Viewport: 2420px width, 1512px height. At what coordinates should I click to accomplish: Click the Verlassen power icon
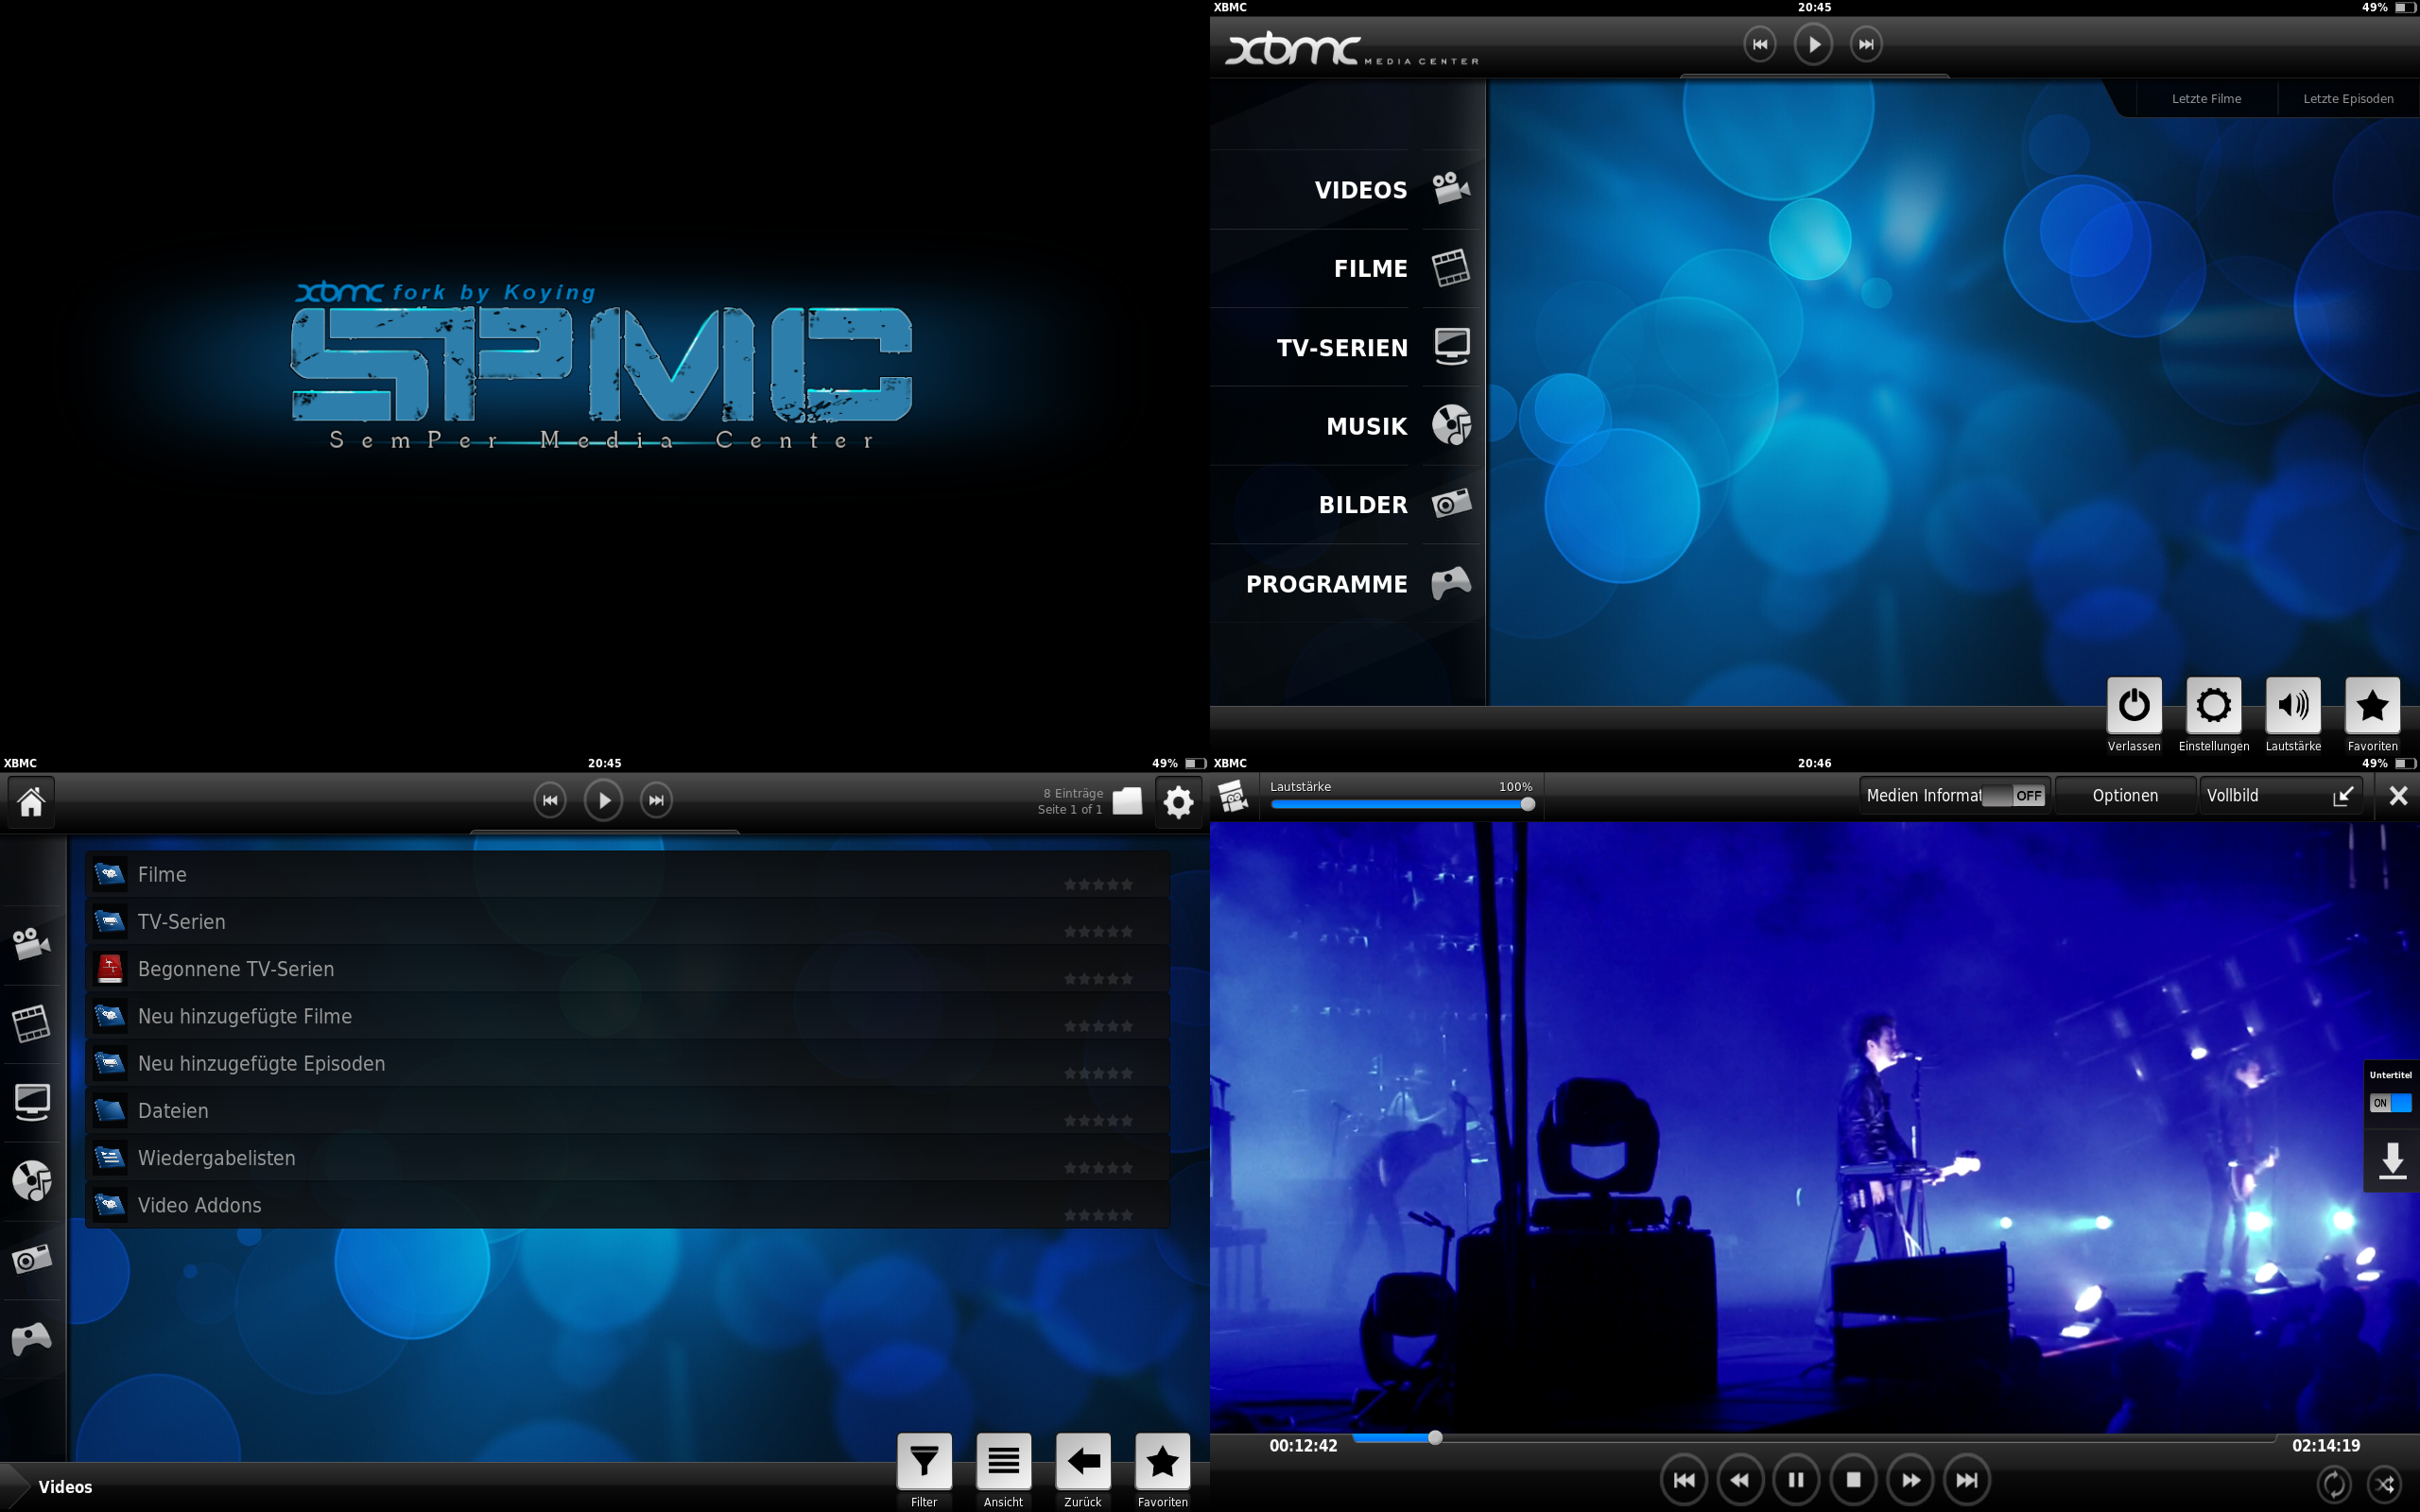point(2134,705)
